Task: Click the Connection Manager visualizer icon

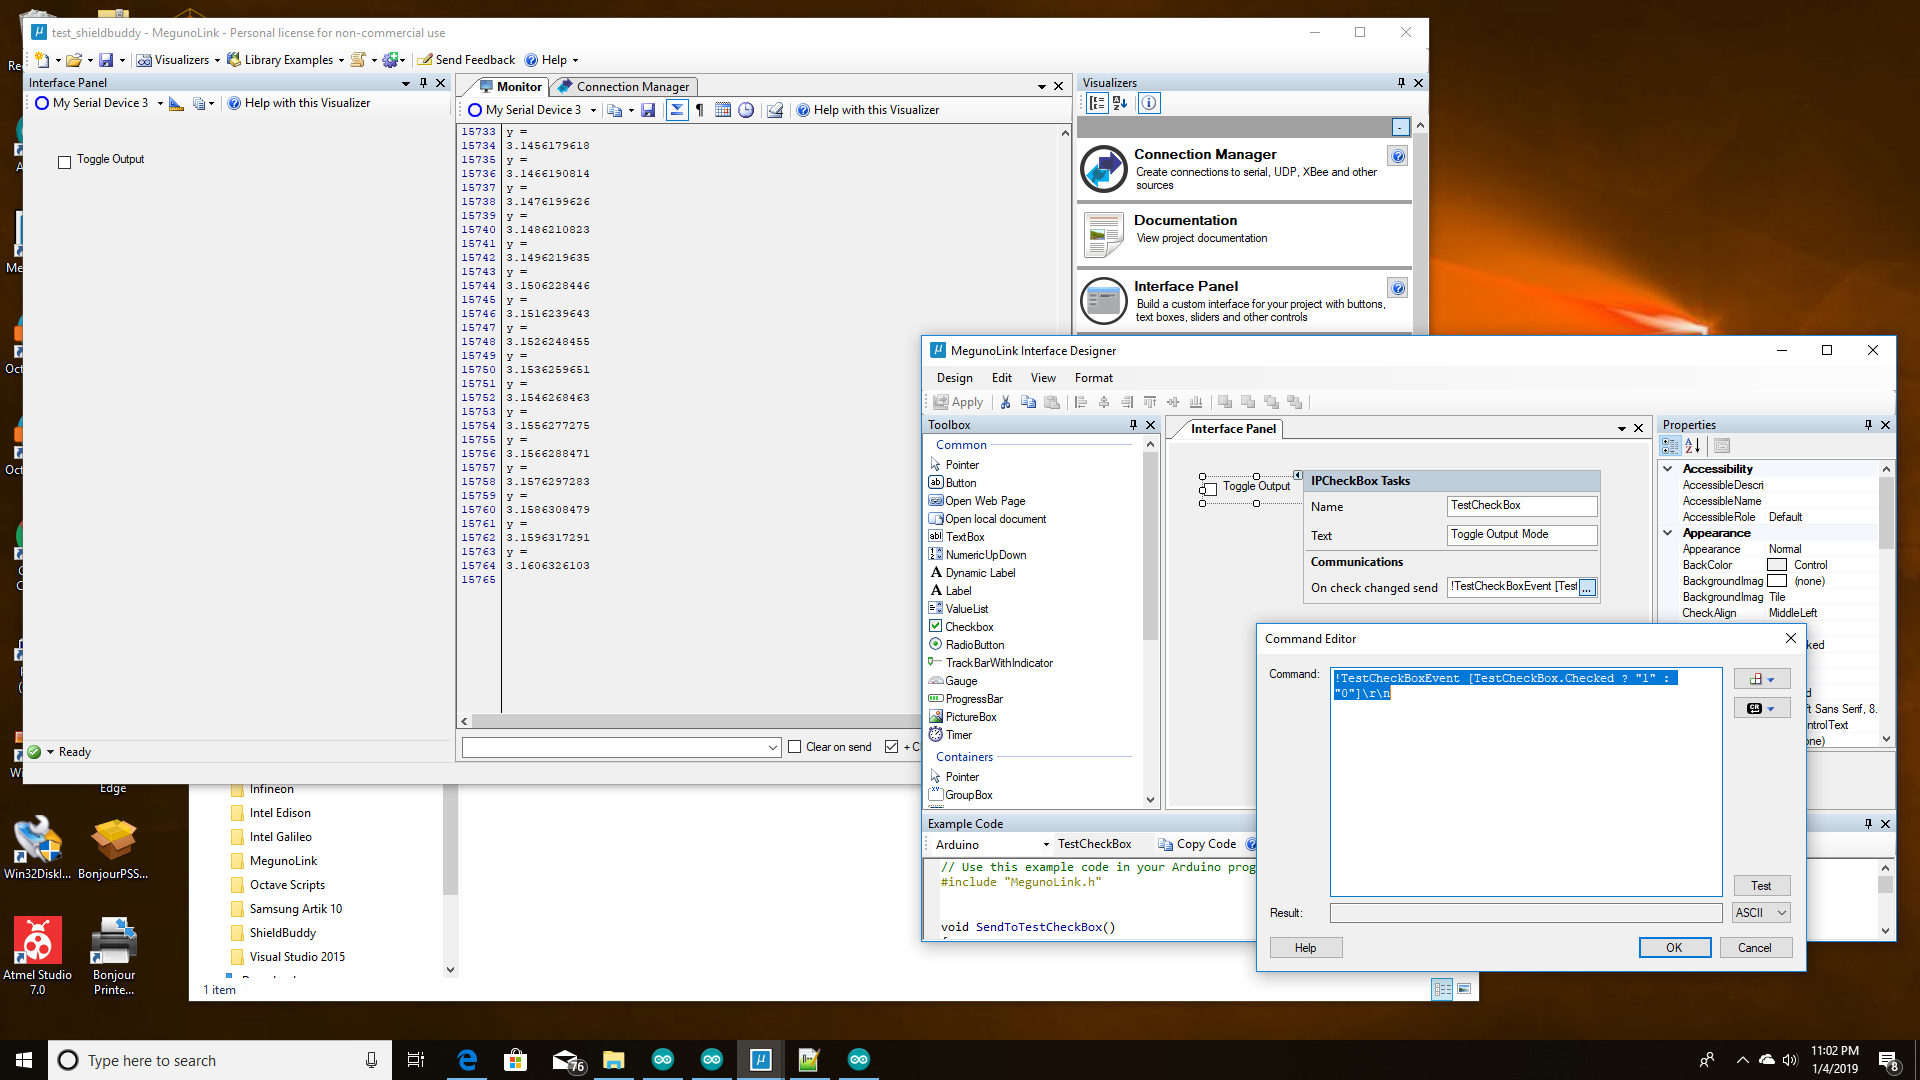Action: tap(1104, 169)
